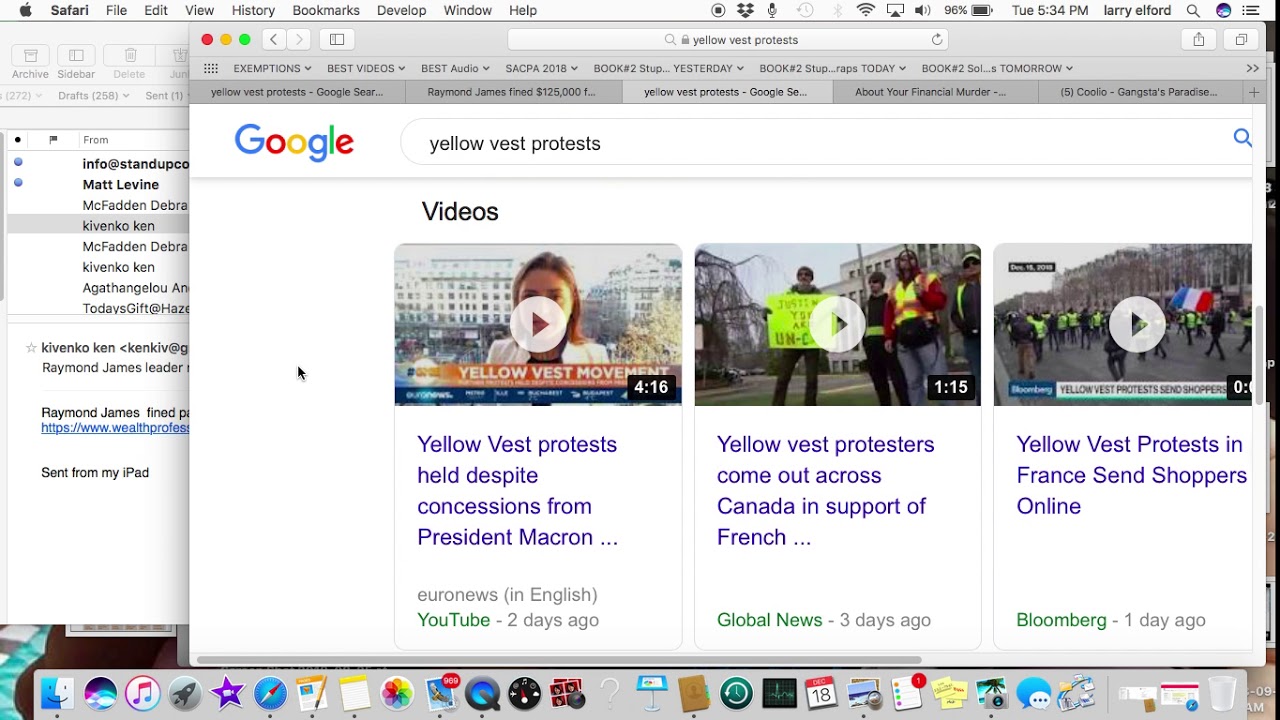Screen dimensions: 1280x720
Task: Open the Develop menu
Action: [x=401, y=10]
